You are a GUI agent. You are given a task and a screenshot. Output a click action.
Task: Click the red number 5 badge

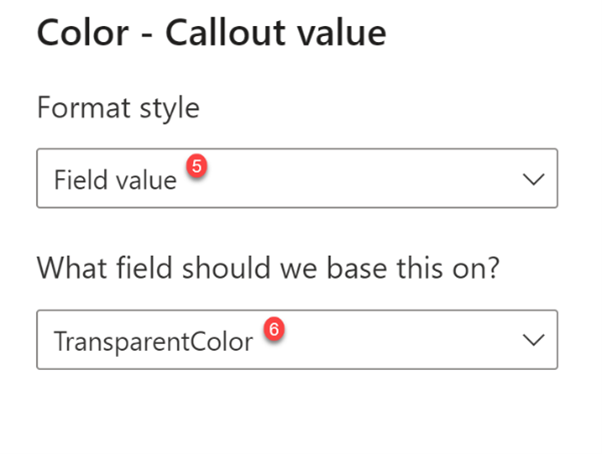(x=197, y=168)
